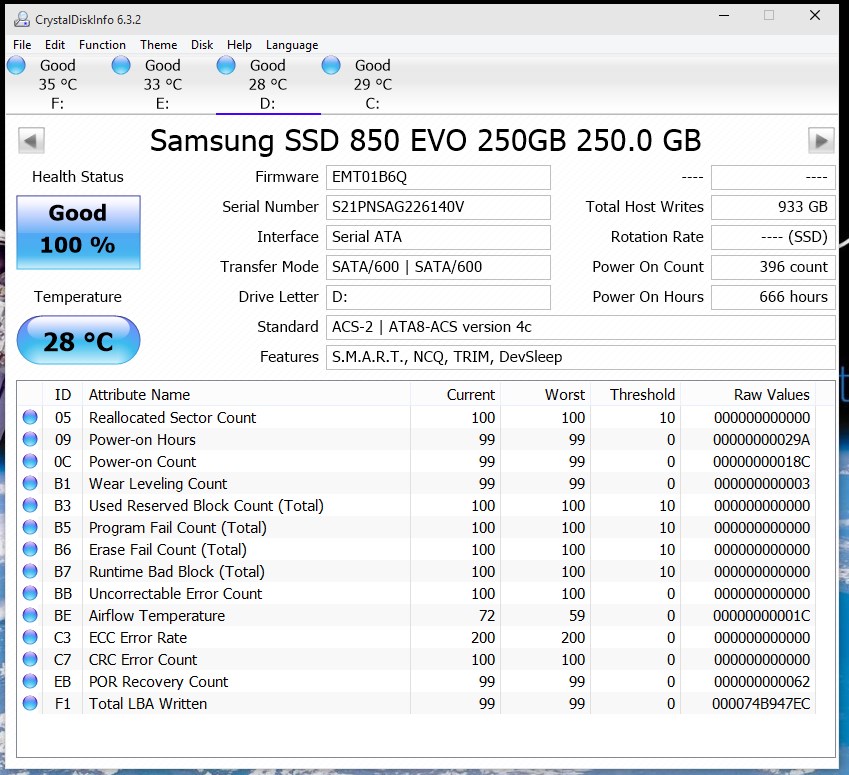This screenshot has height=775, width=849.
Task: Switch to the C: disk tab
Action: (373, 84)
